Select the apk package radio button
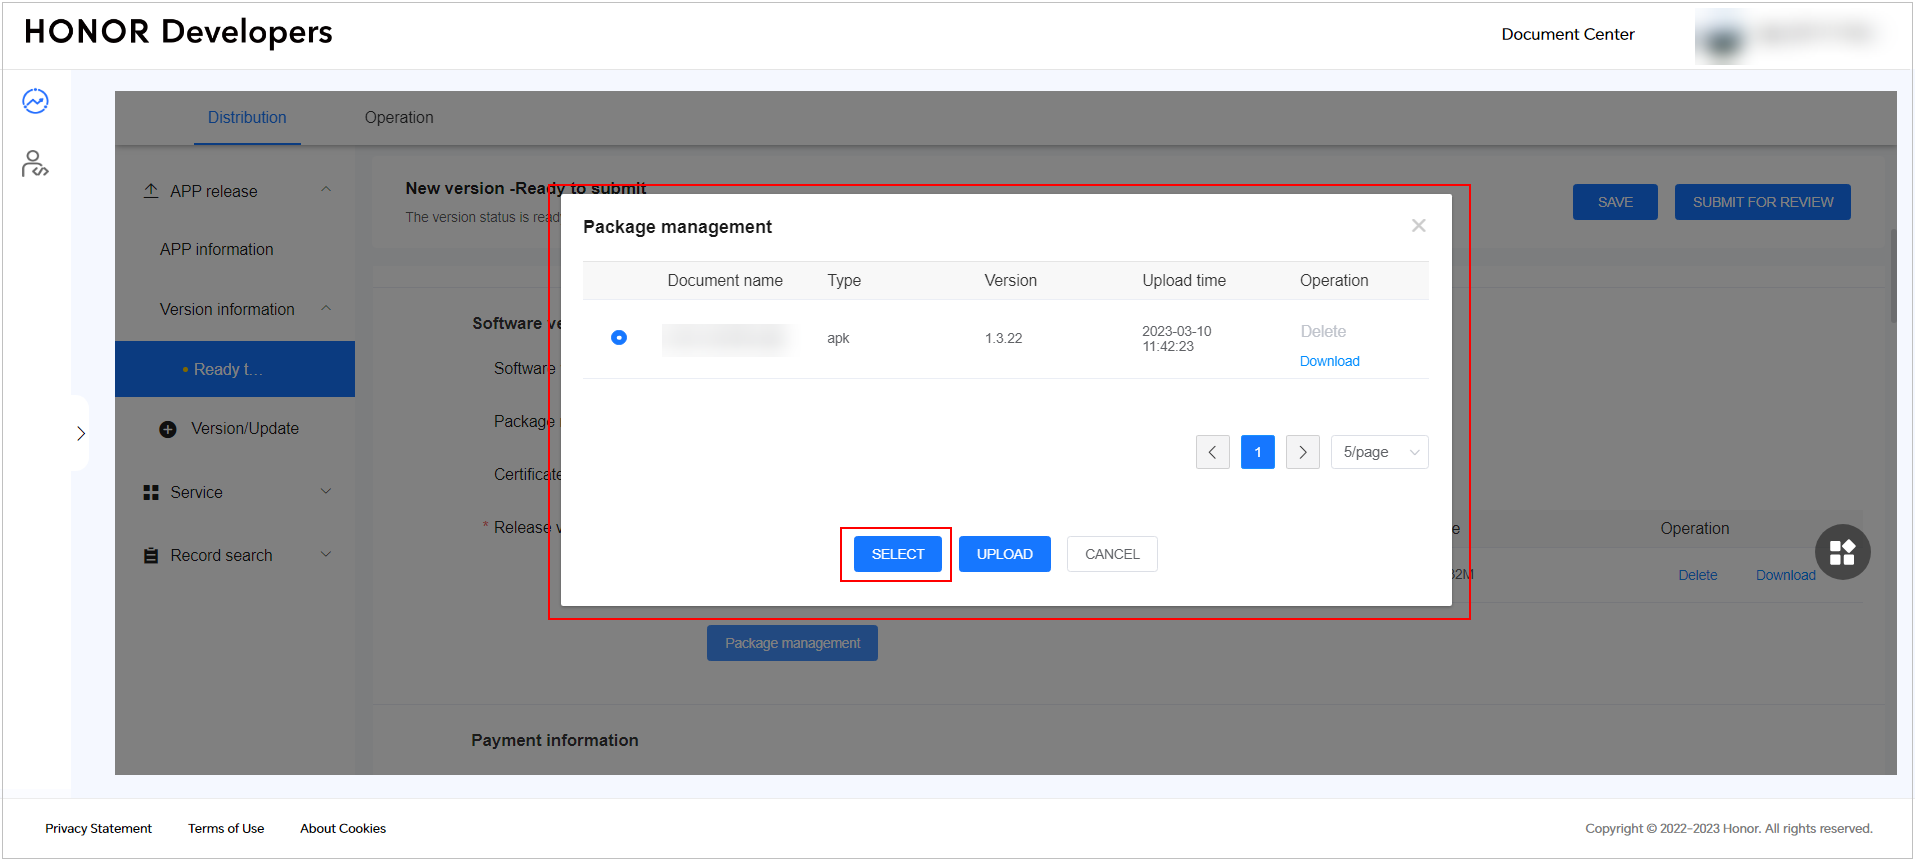This screenshot has width=1915, height=861. [619, 338]
